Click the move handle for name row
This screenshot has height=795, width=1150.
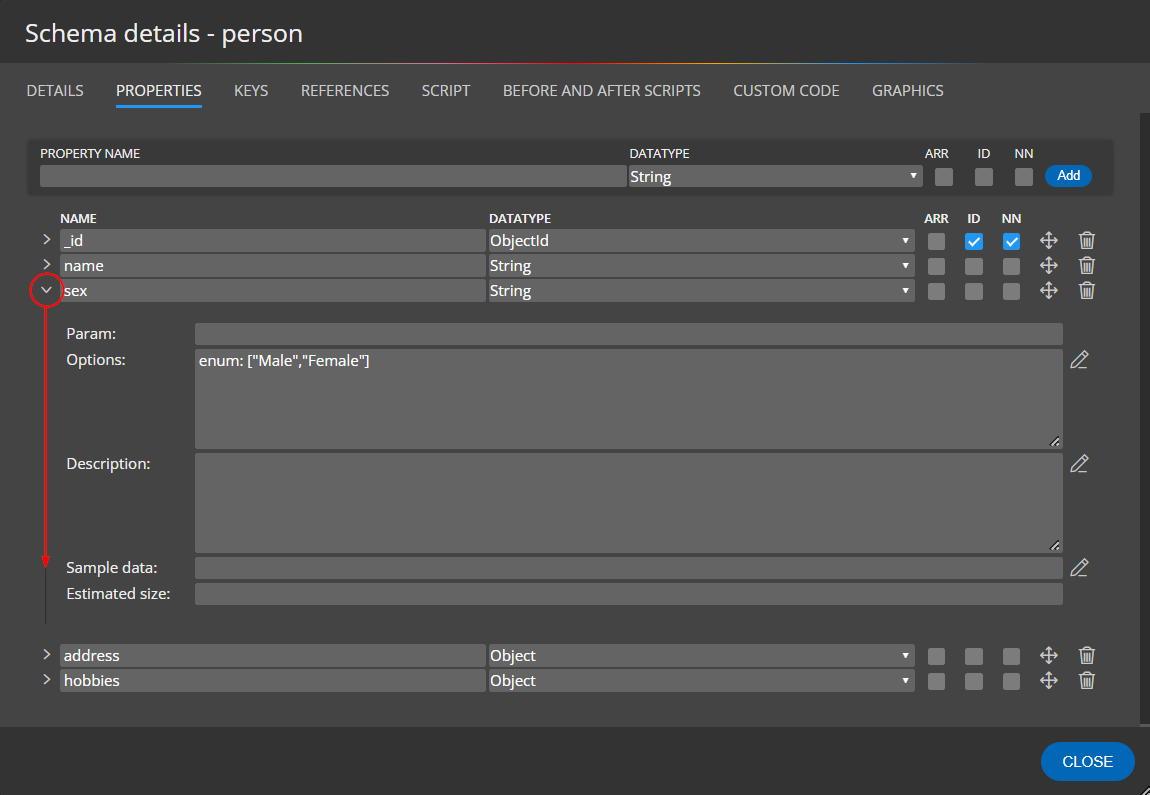[1049, 266]
